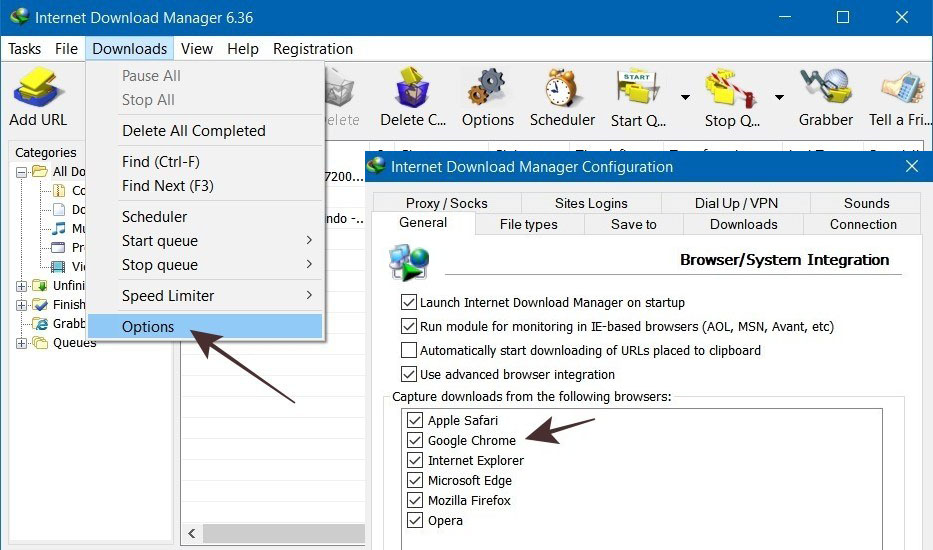Open Options via the gears toolbar icon
Viewport: 933px width, 550px height.
pos(487,88)
